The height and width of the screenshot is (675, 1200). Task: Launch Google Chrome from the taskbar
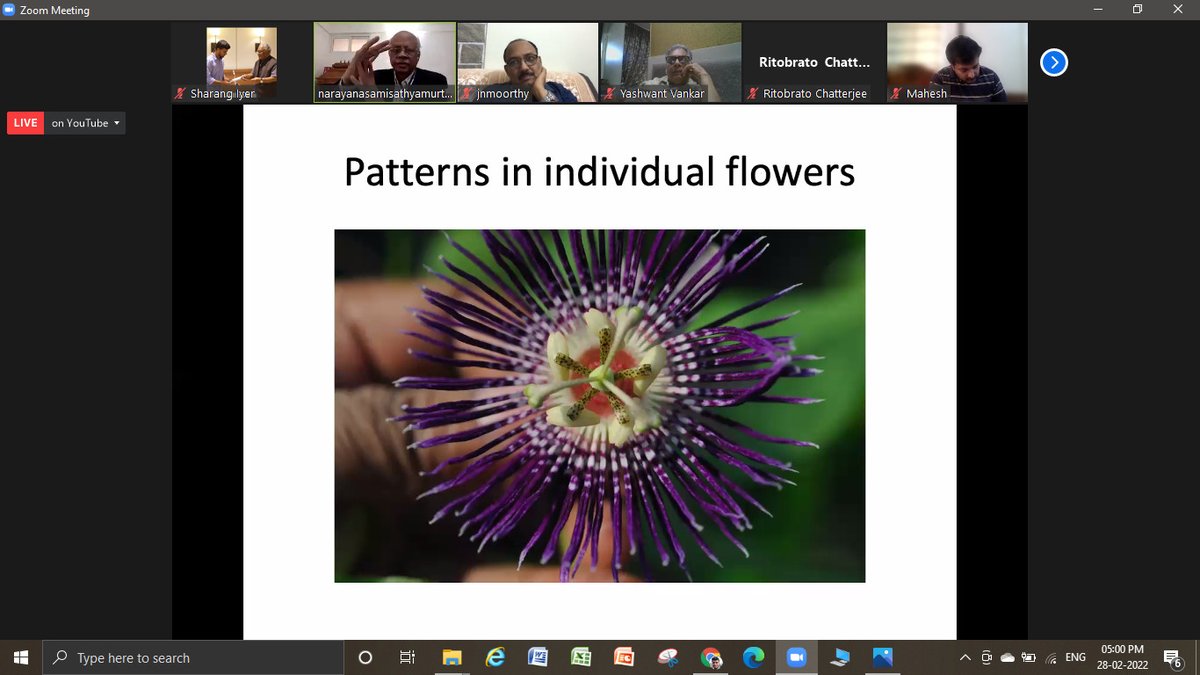711,657
